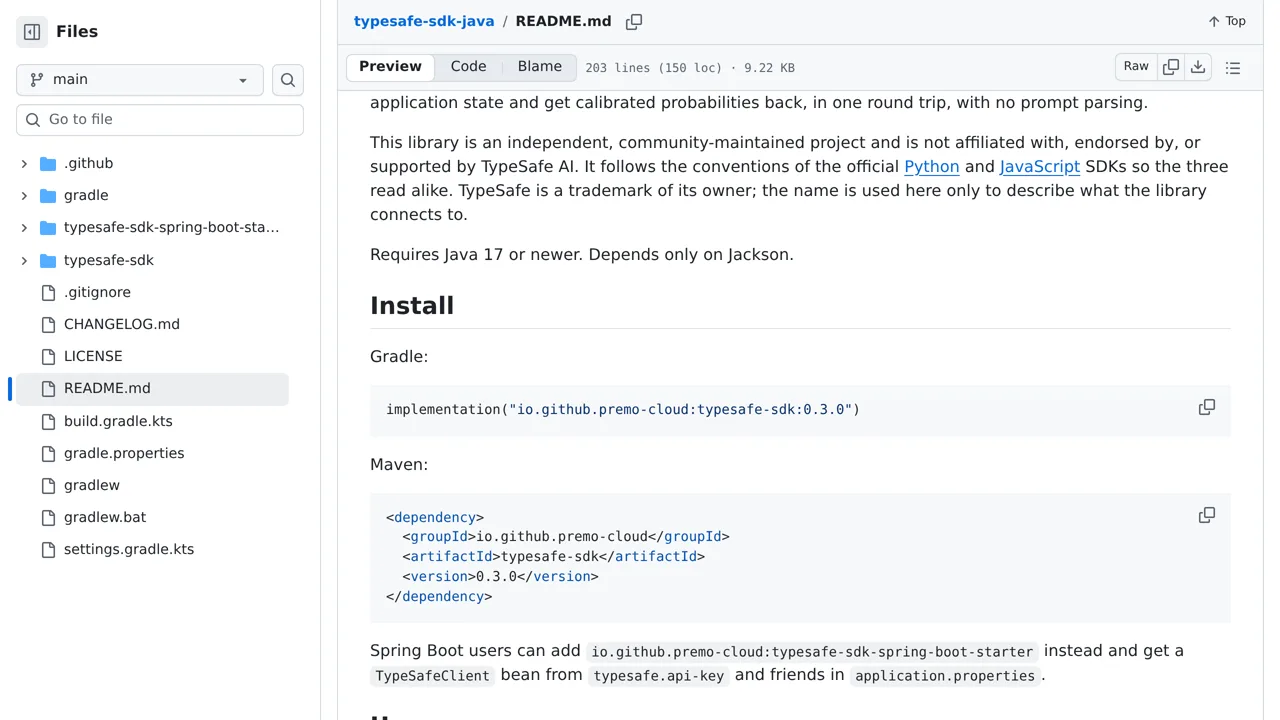Image resolution: width=1280 pixels, height=720 pixels.
Task: Collapse the file tree sidebar icon
Action: pyautogui.click(x=32, y=32)
